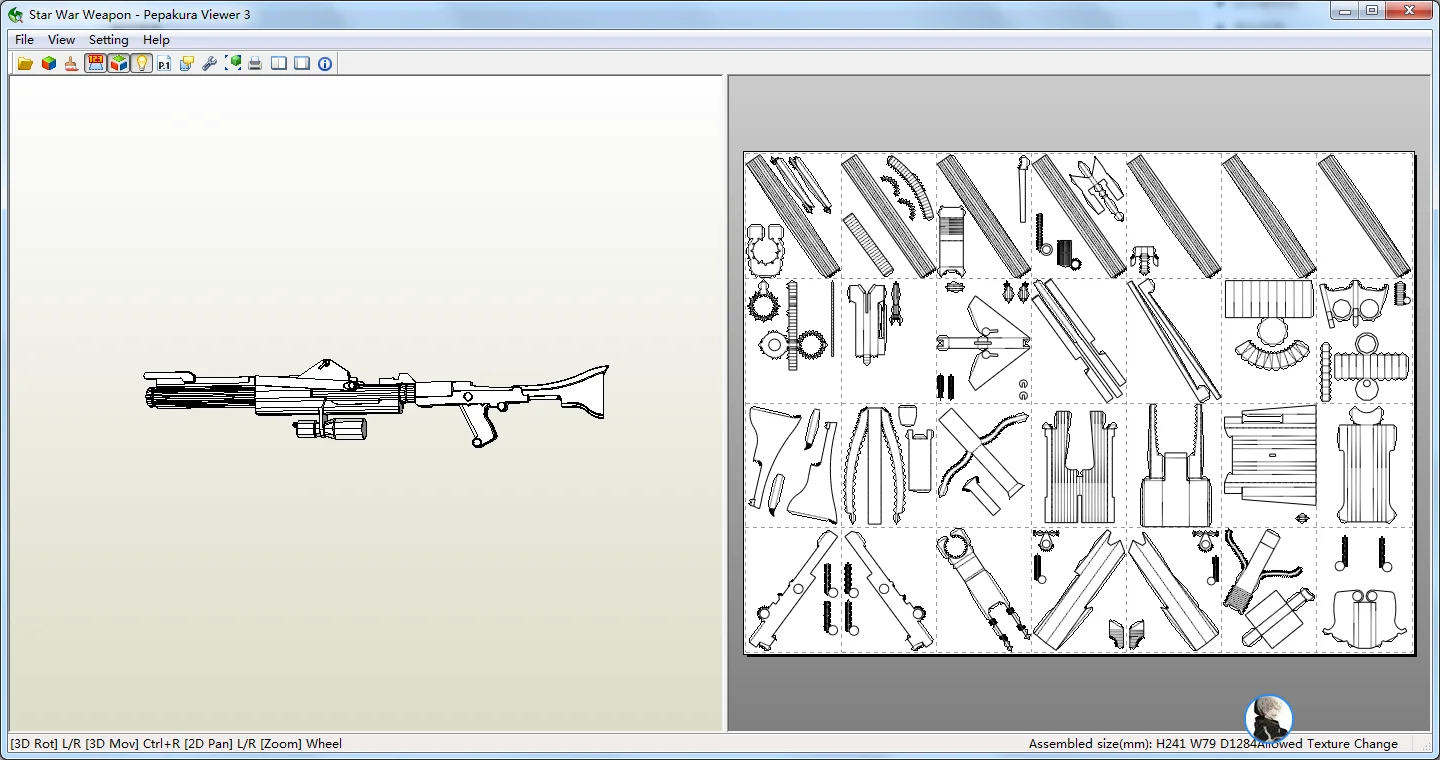Viewport: 1440px width, 760px height.
Task: Minimize the Pepakura Viewer window
Action: tap(1345, 11)
